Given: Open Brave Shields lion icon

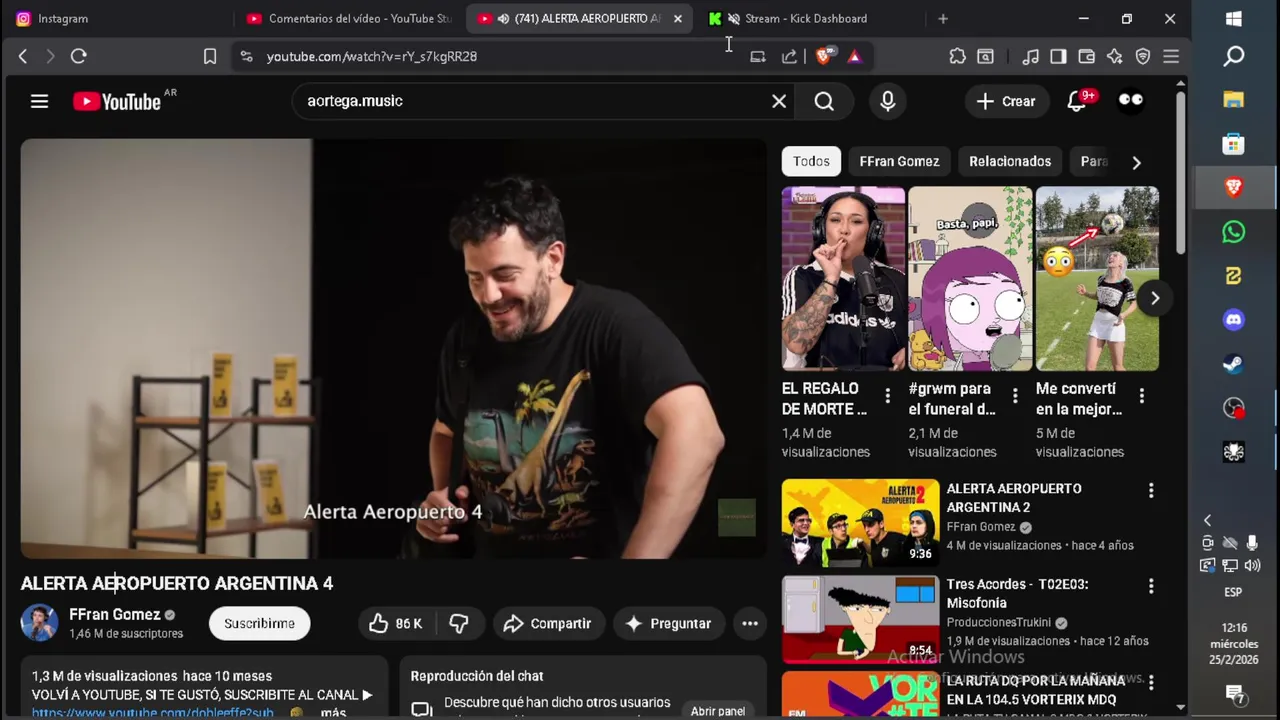Looking at the screenshot, I should [x=824, y=56].
